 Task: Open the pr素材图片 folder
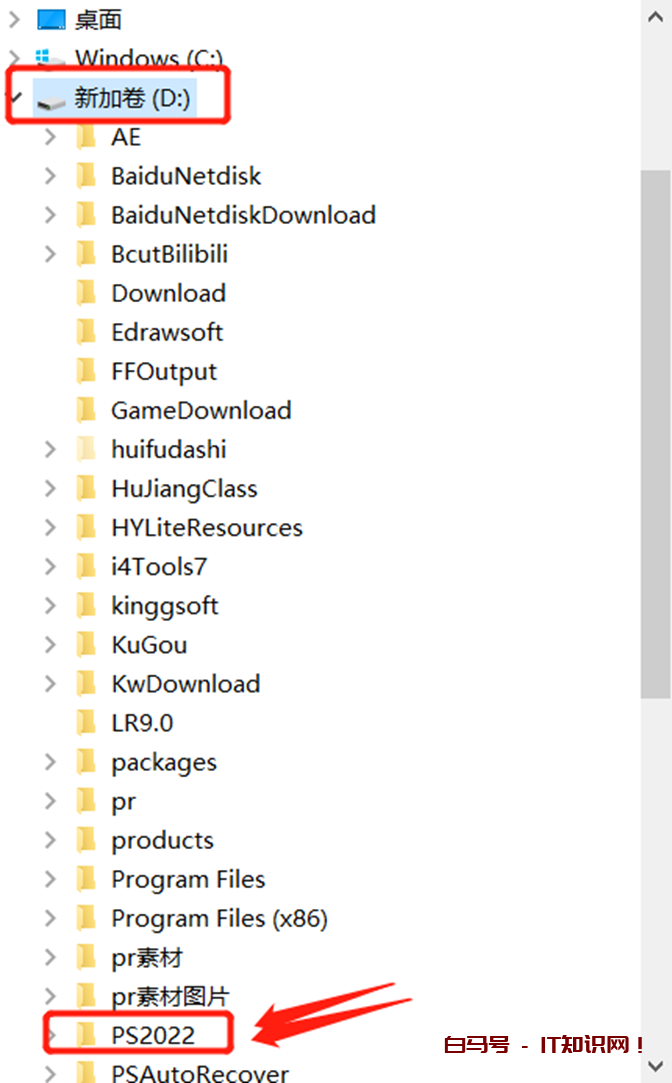(x=170, y=996)
